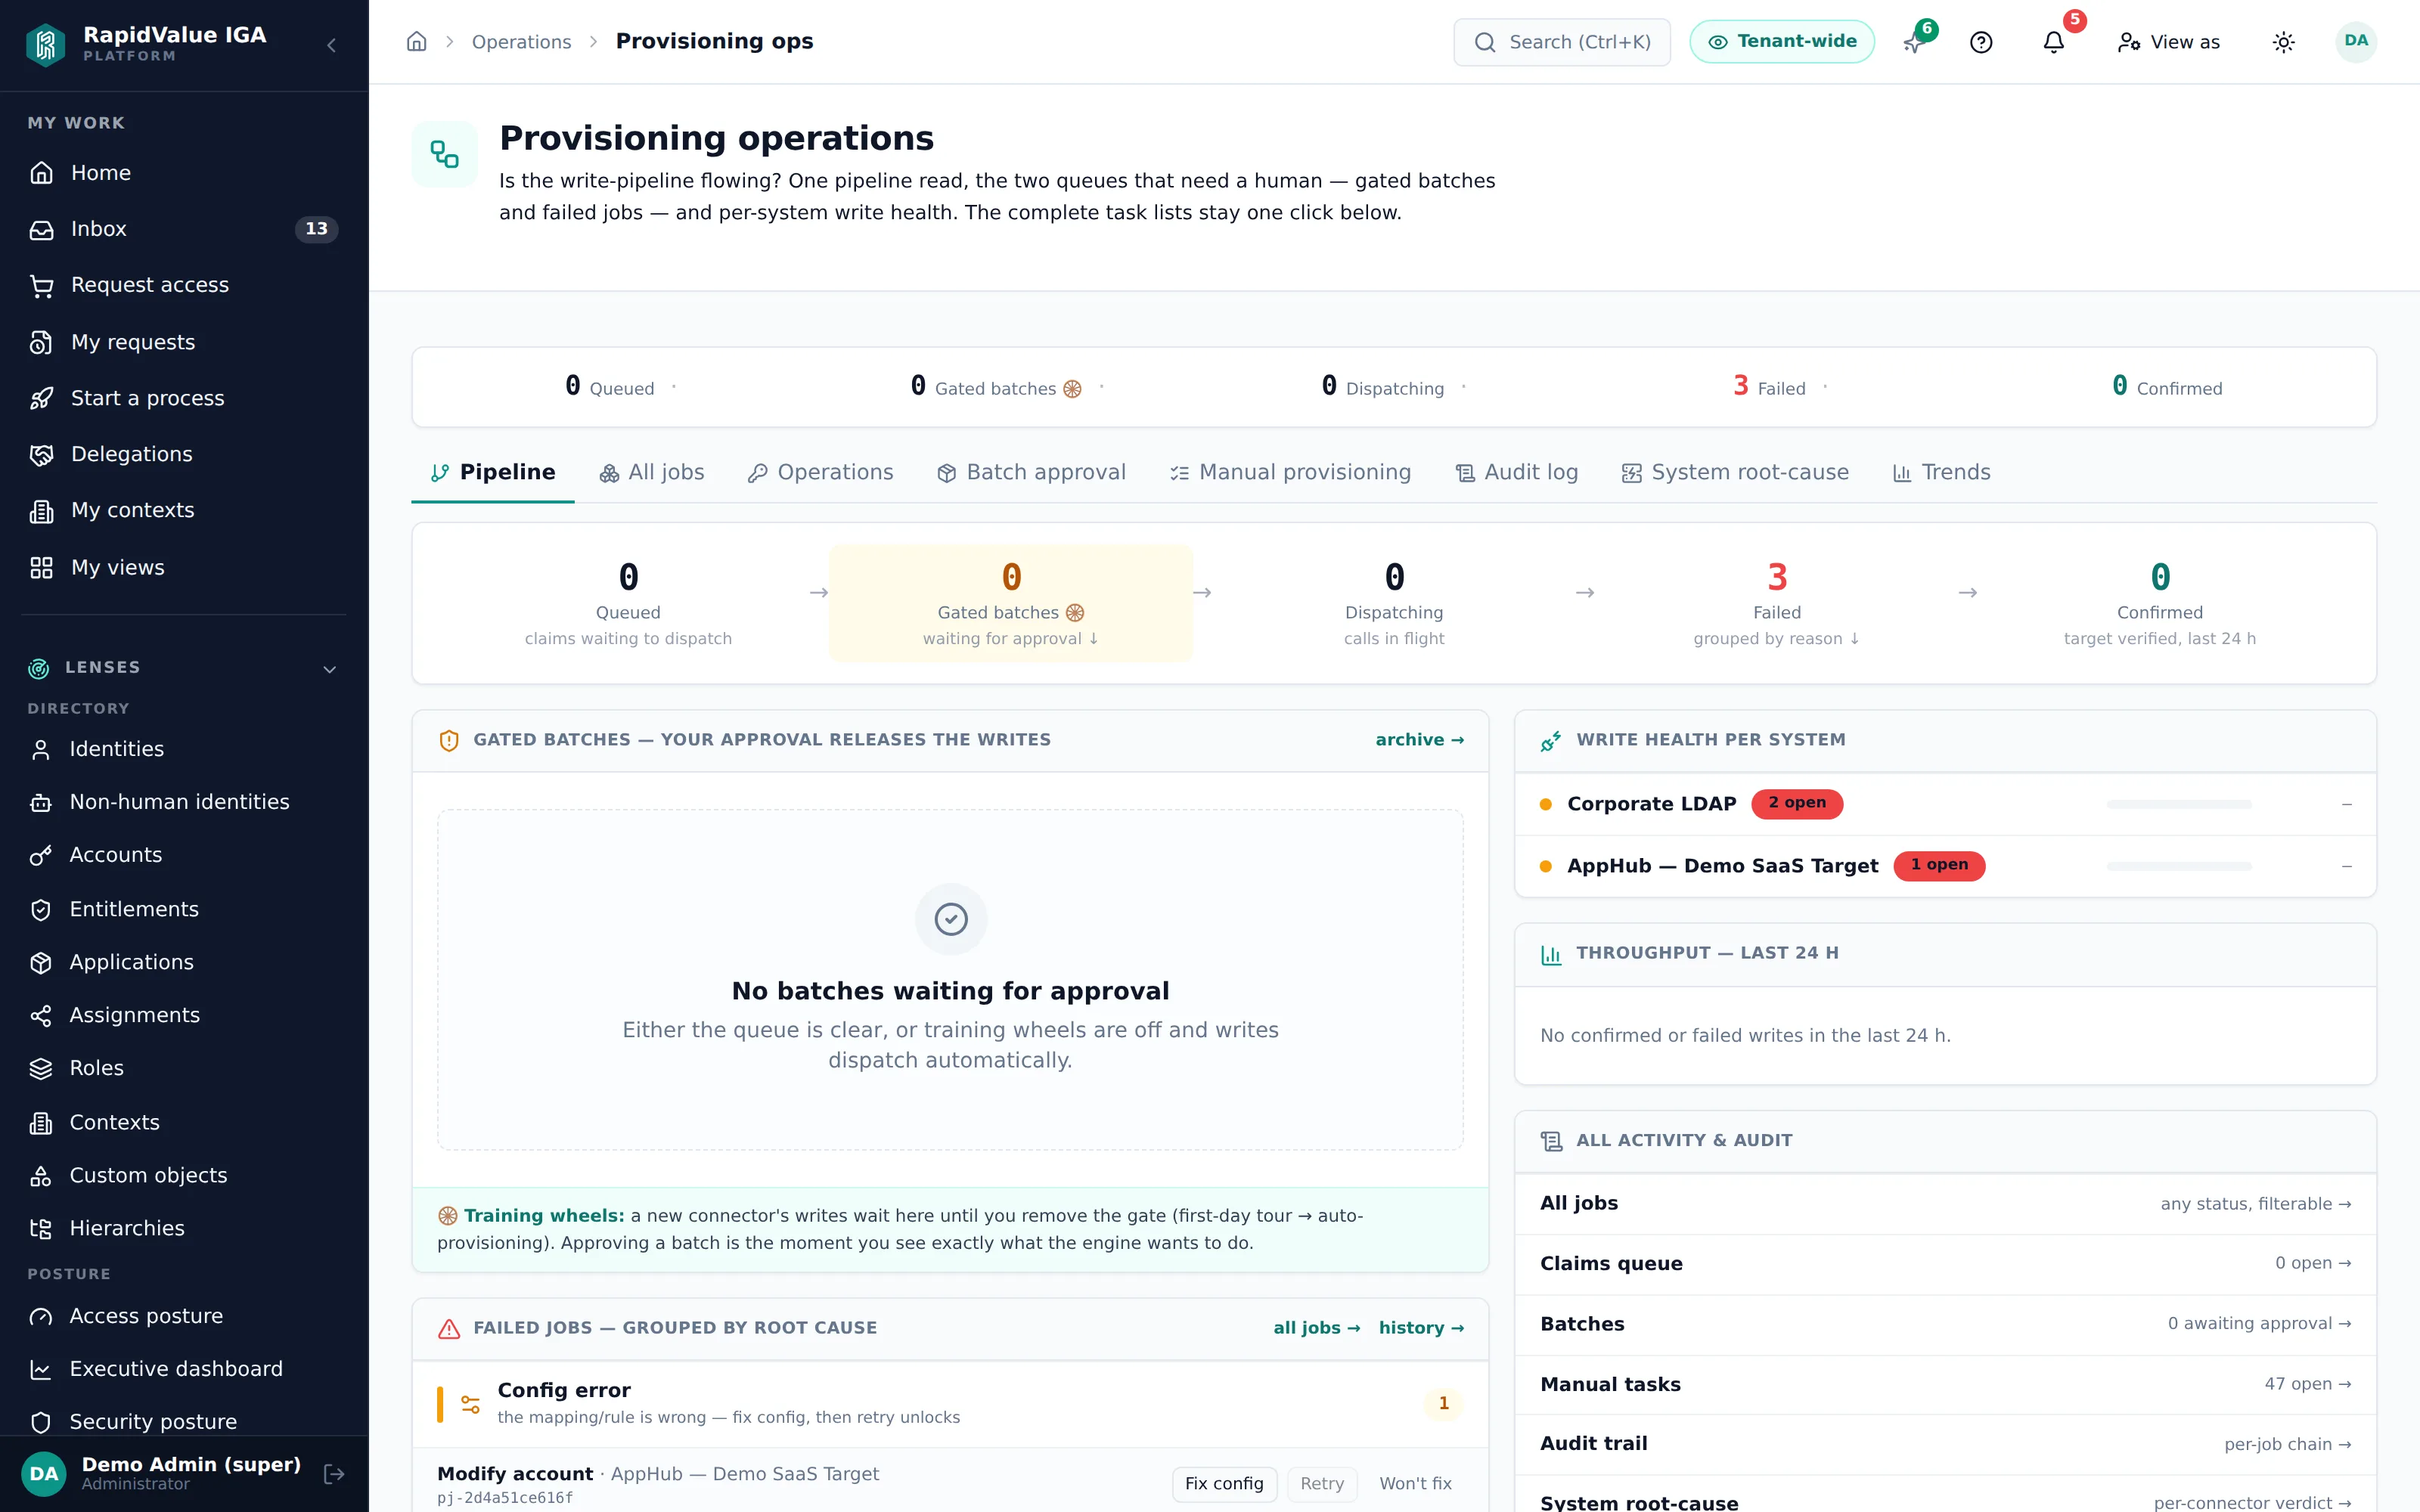Click the Hierarchies tree icon
Image resolution: width=2420 pixels, height=1512 pixels.
40,1228
